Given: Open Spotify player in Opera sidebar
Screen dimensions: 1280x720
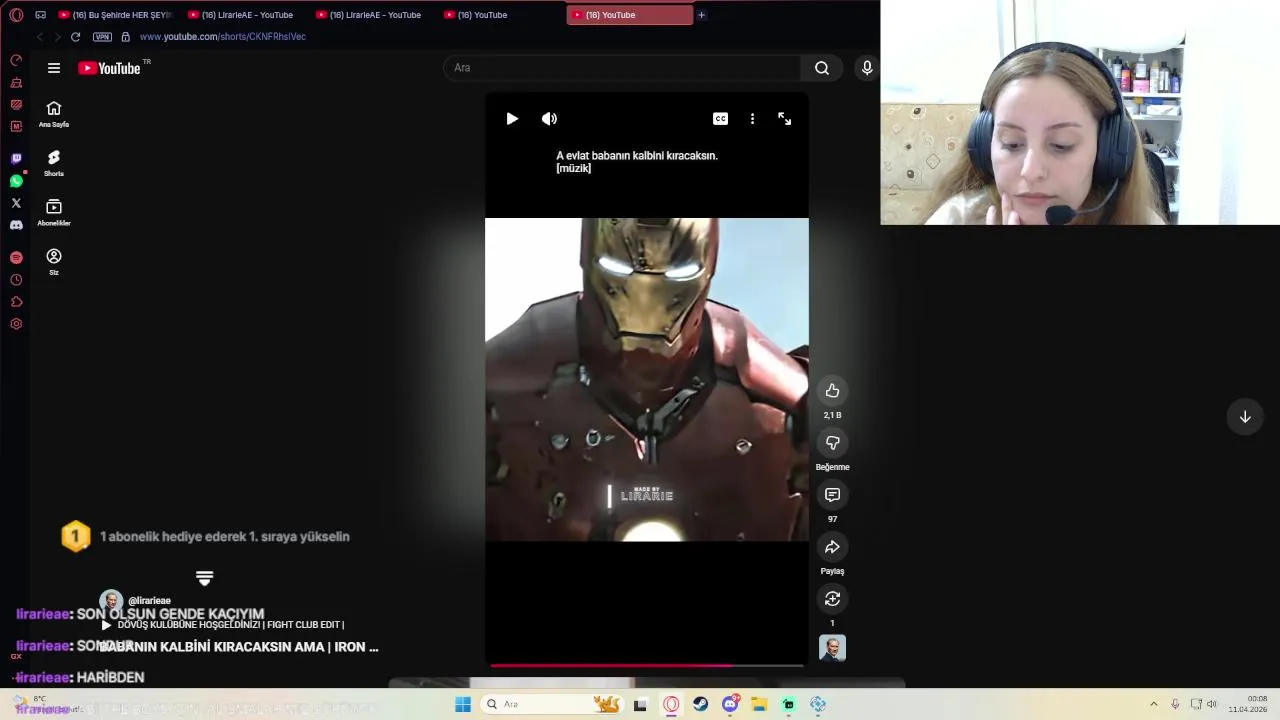Looking at the screenshot, I should 16,258.
